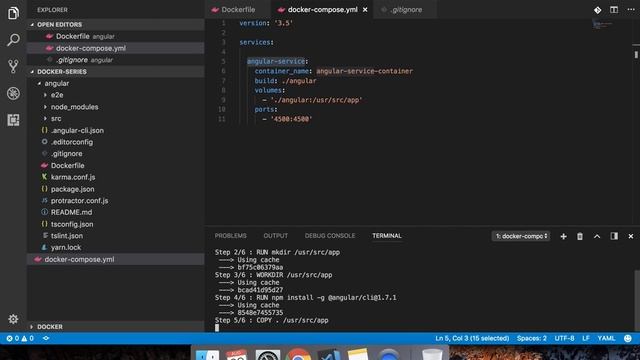Open Calendar from the dock
Viewport: 640px width, 360px height.
click(x=236, y=354)
